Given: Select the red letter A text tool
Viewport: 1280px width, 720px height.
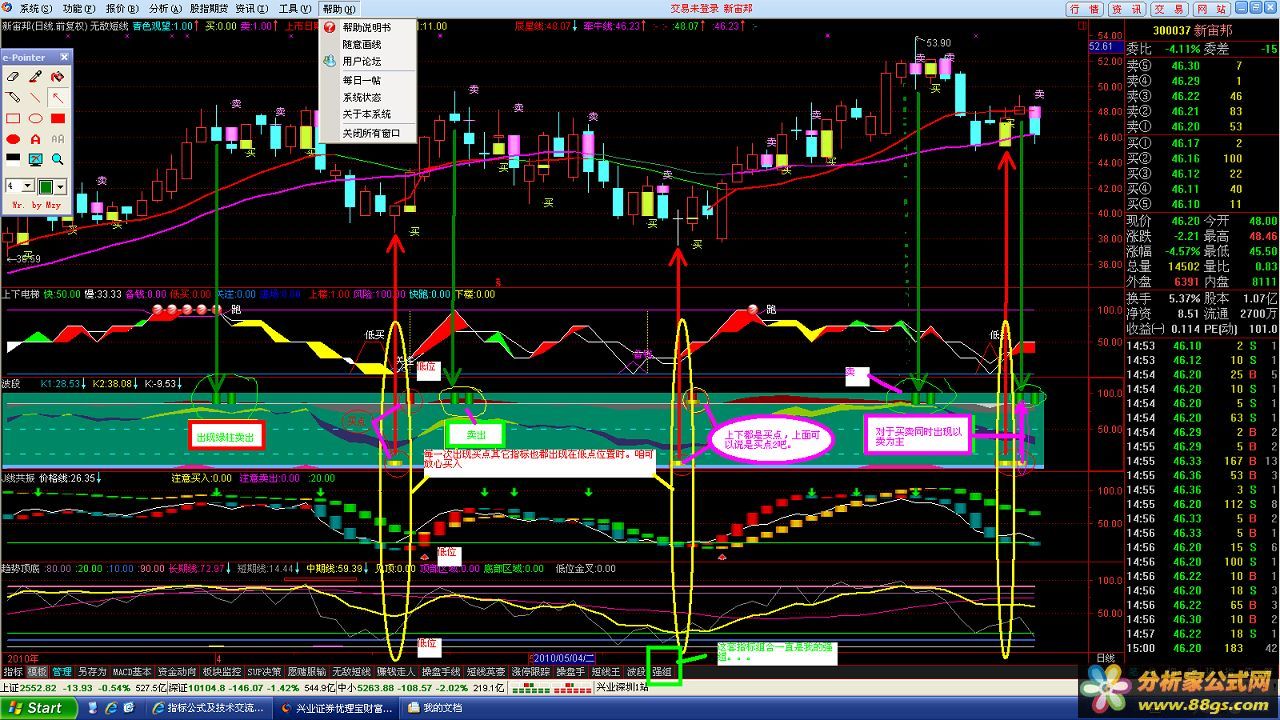Looking at the screenshot, I should [36, 139].
